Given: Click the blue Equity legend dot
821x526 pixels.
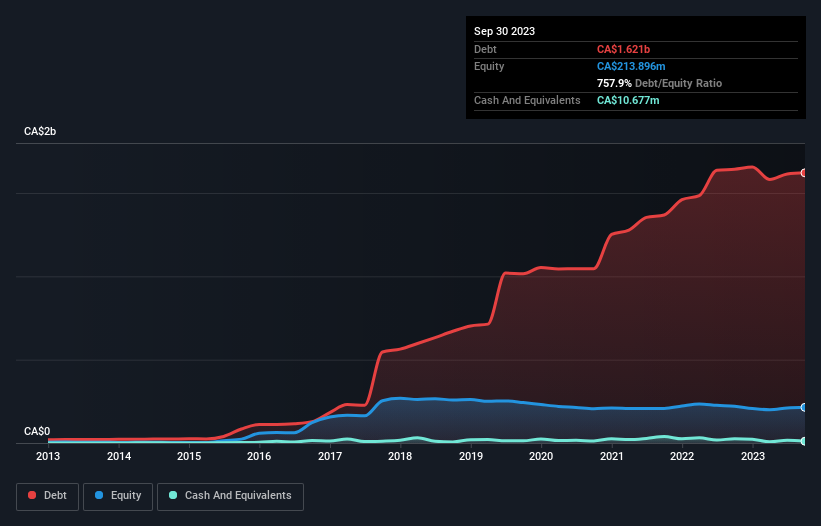Looking at the screenshot, I should (x=99, y=495).
